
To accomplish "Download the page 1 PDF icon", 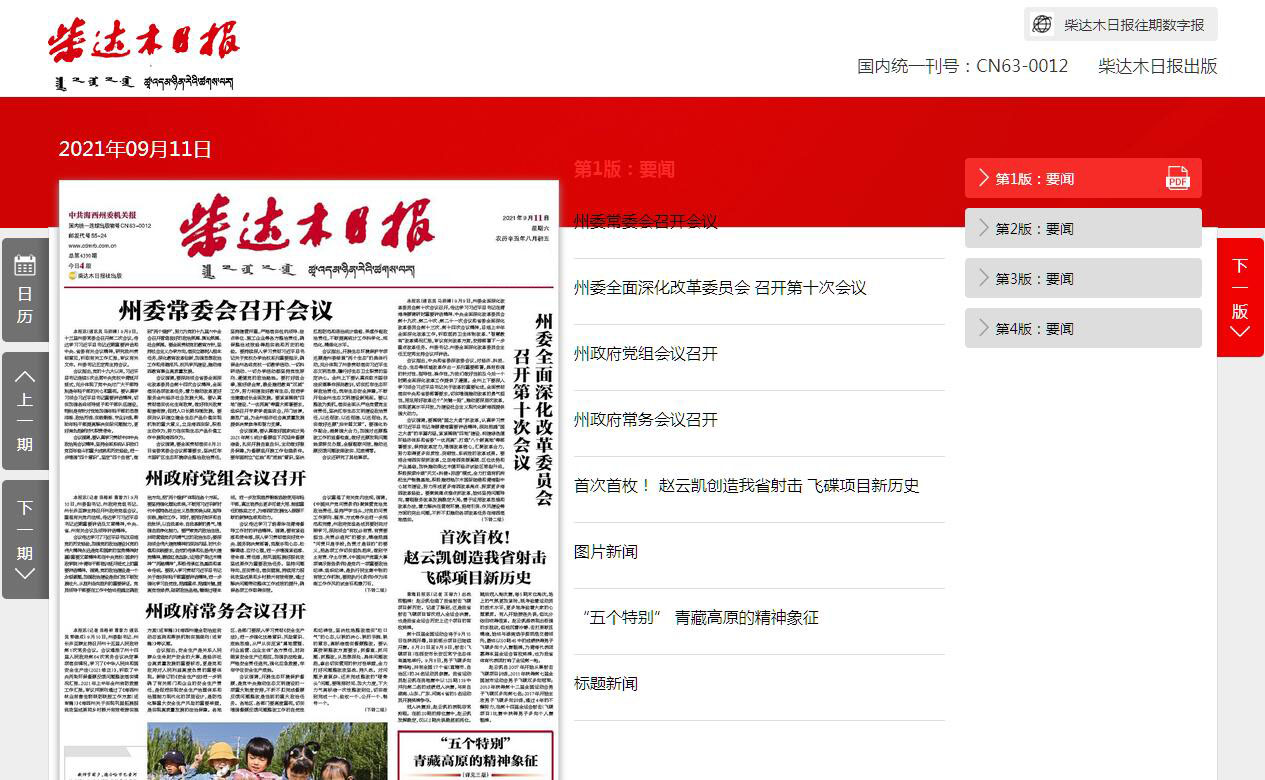I will 1178,178.
